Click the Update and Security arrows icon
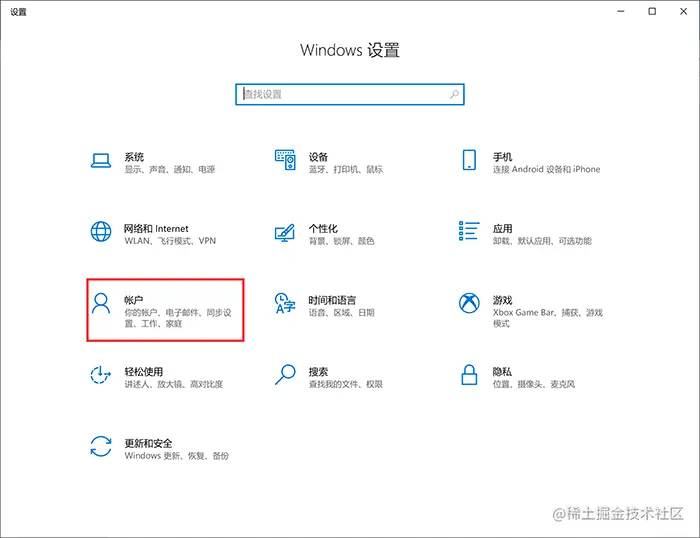 (x=101, y=446)
